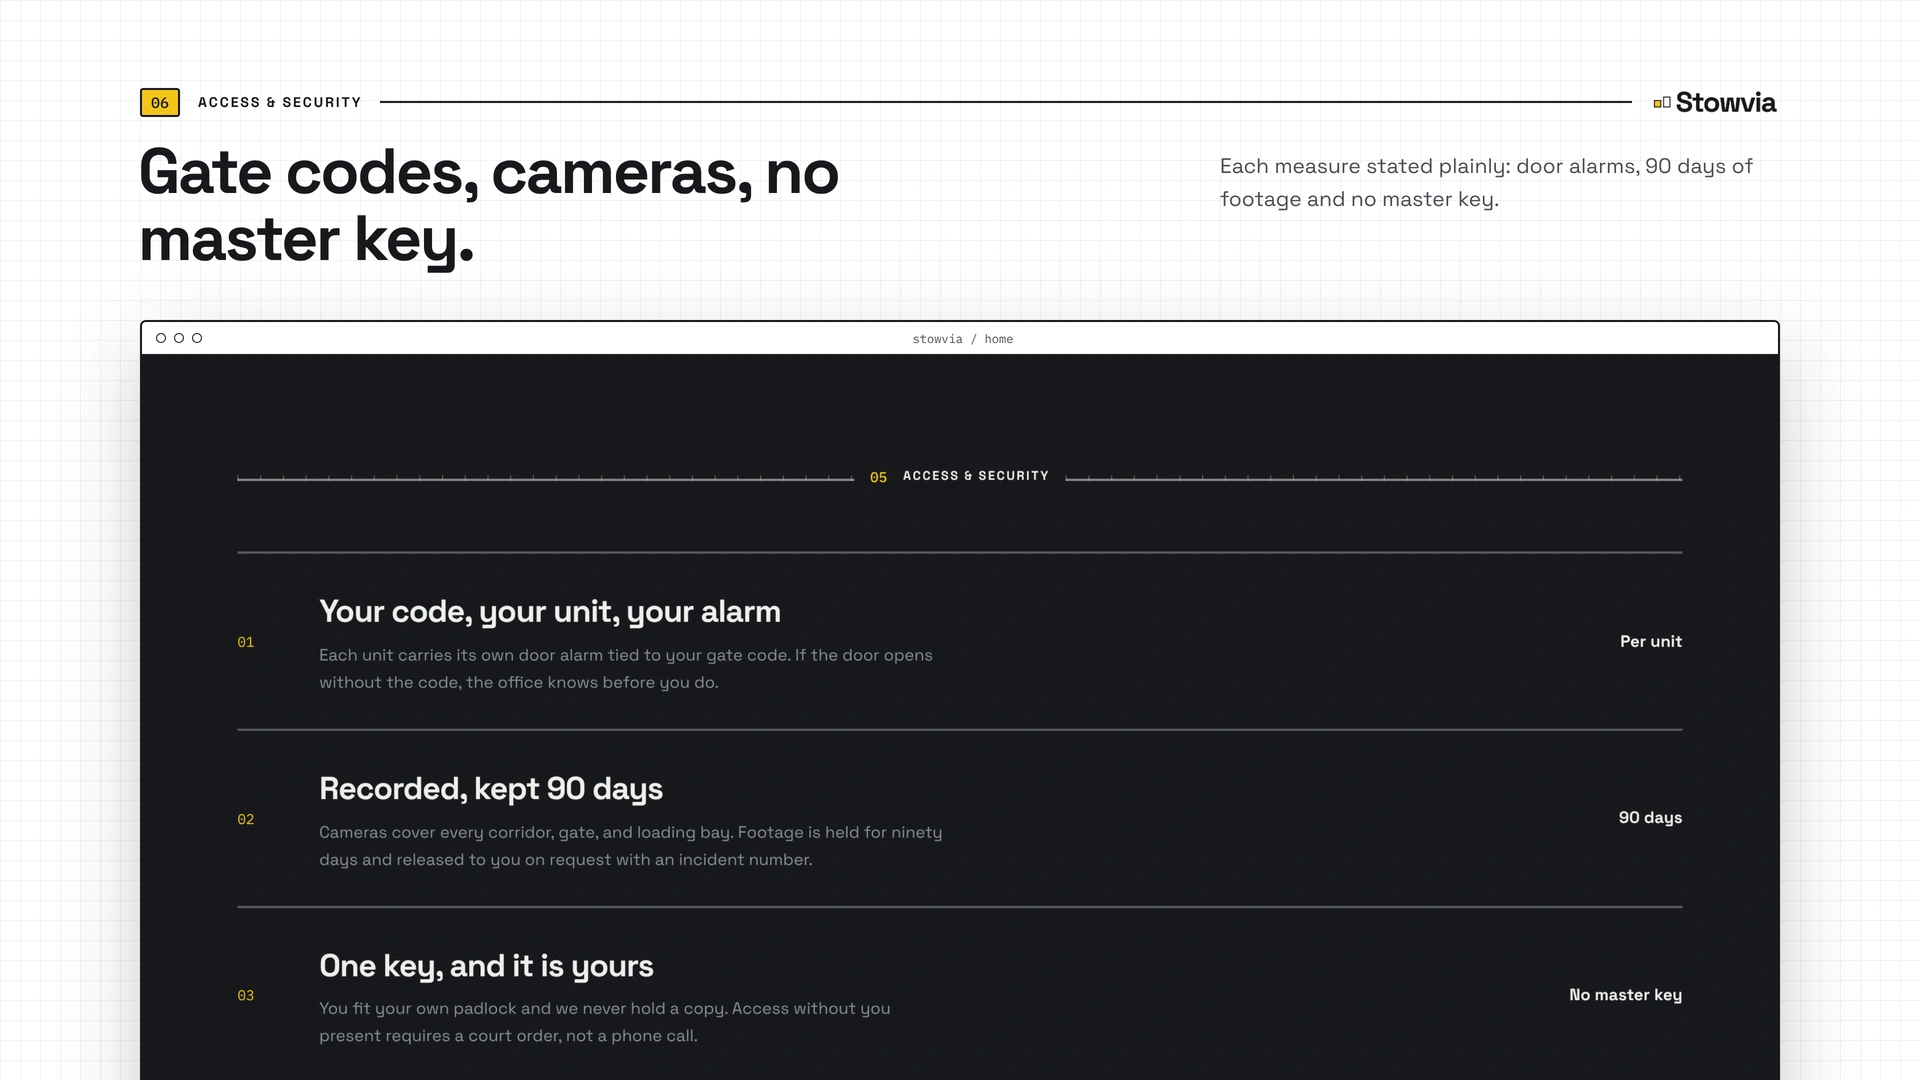Click the '90 days' tag
This screenshot has height=1080, width=1920.
1650,818
